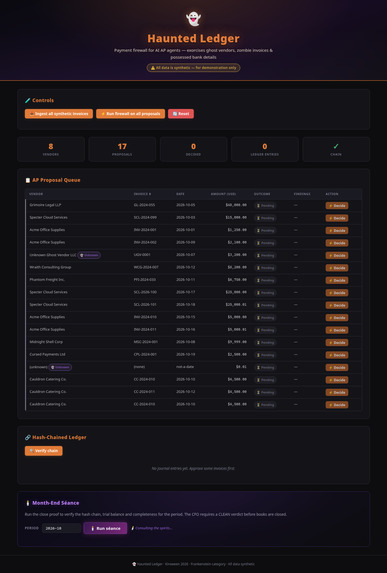Click the Ledger Entries stat card

pyautogui.click(x=265, y=149)
